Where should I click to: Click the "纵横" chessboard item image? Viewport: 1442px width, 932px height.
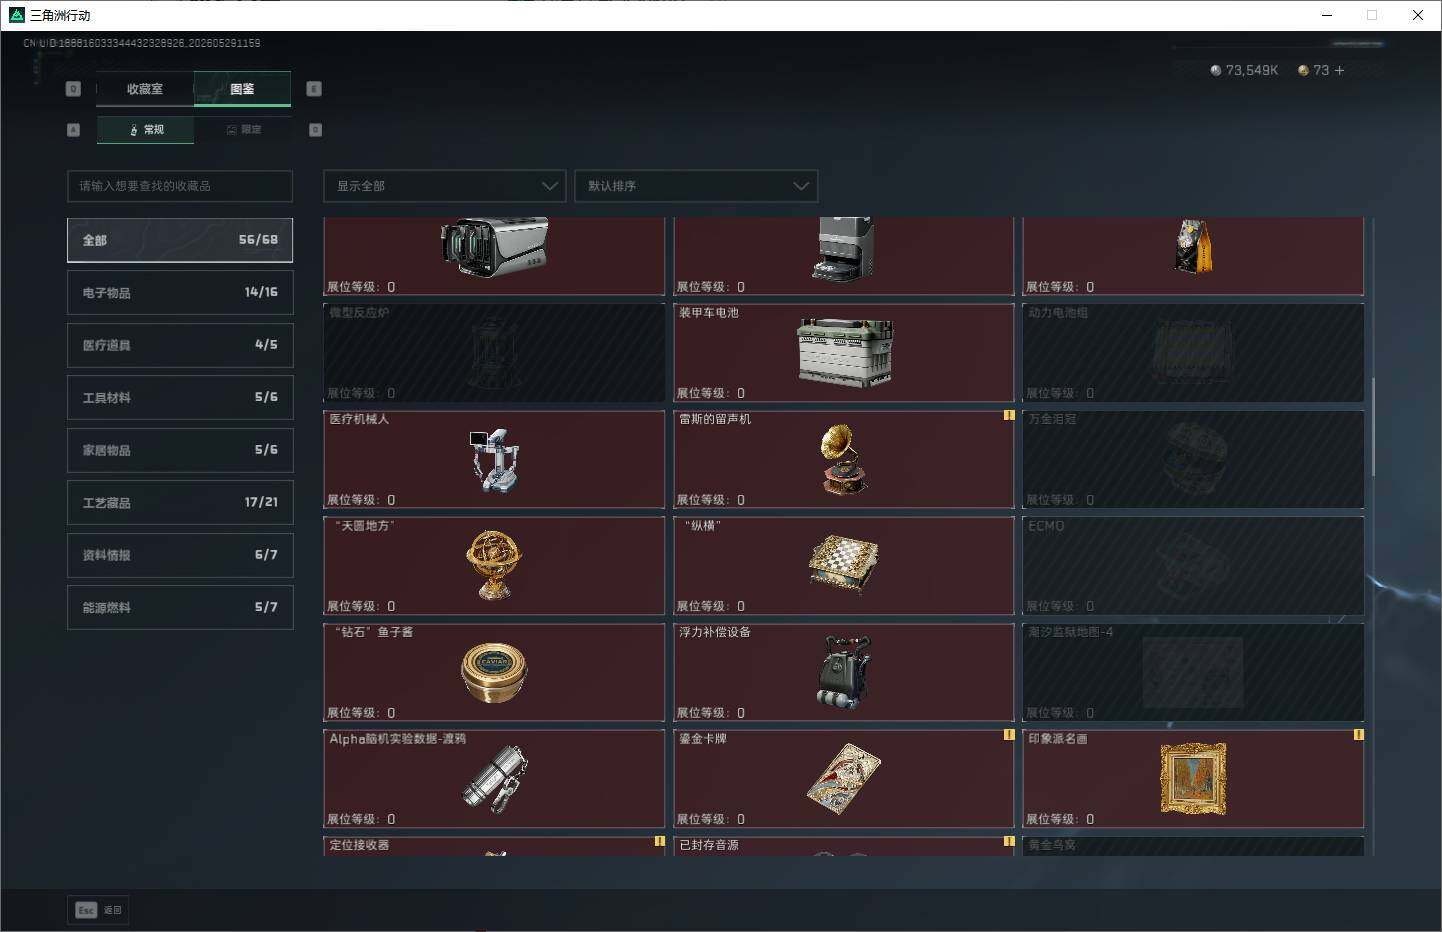pyautogui.click(x=844, y=565)
